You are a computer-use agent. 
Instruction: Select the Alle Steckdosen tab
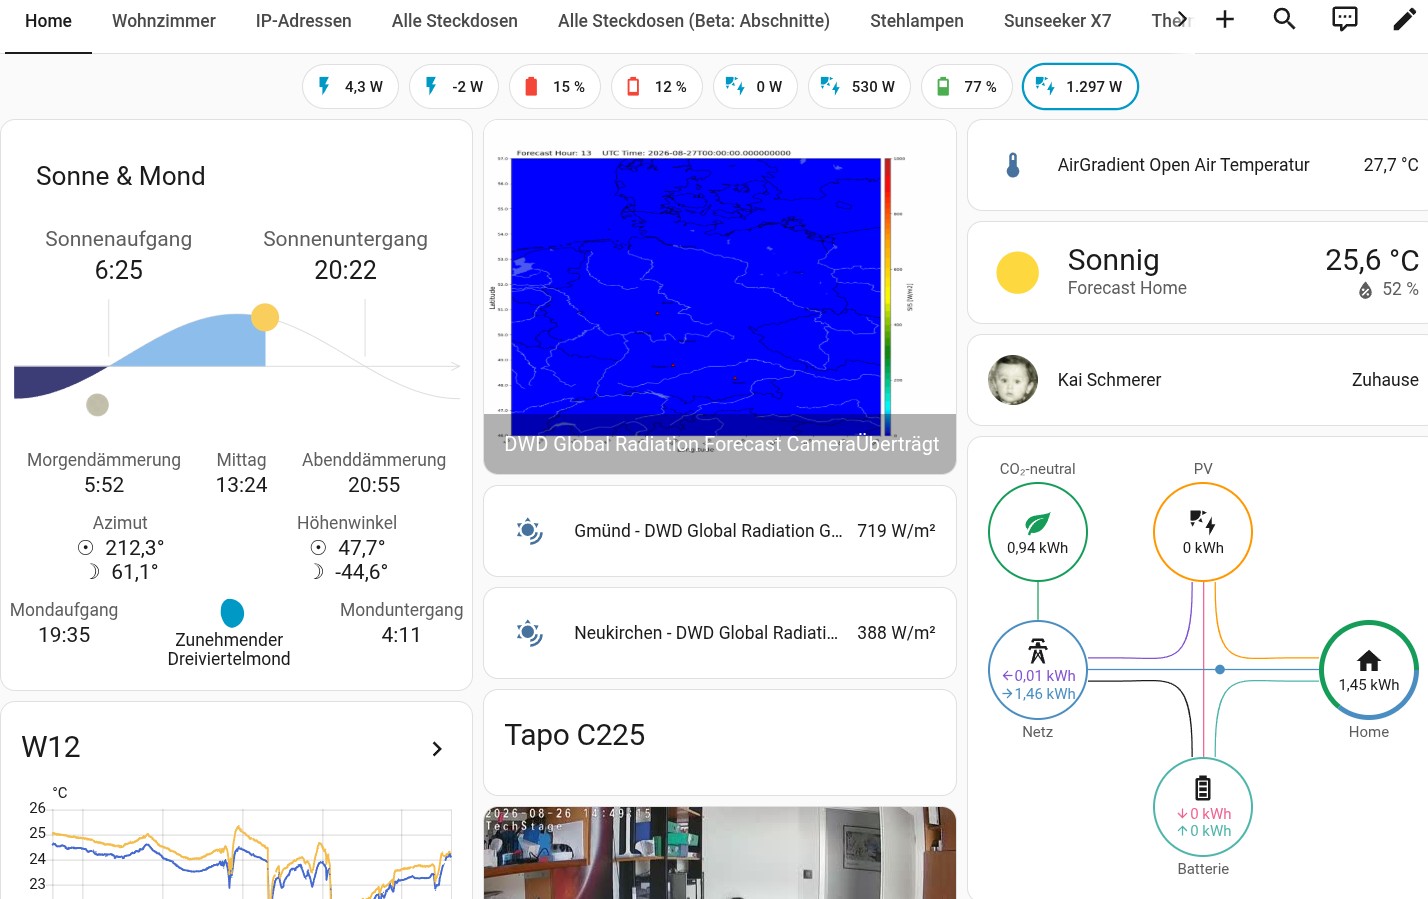tap(455, 21)
